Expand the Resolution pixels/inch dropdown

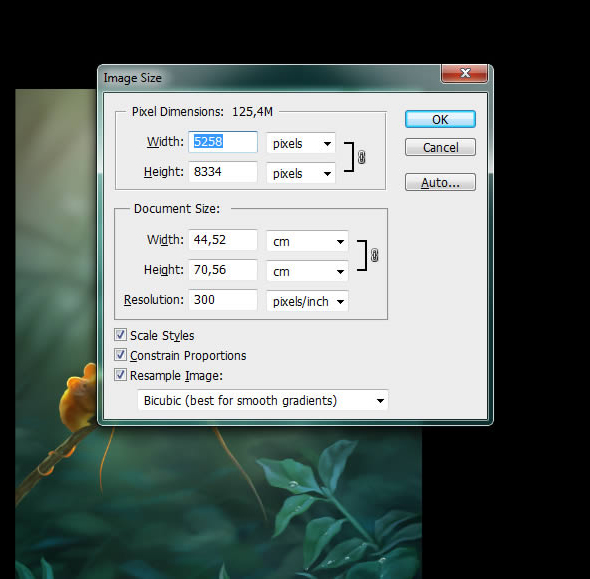pyautogui.click(x=307, y=301)
